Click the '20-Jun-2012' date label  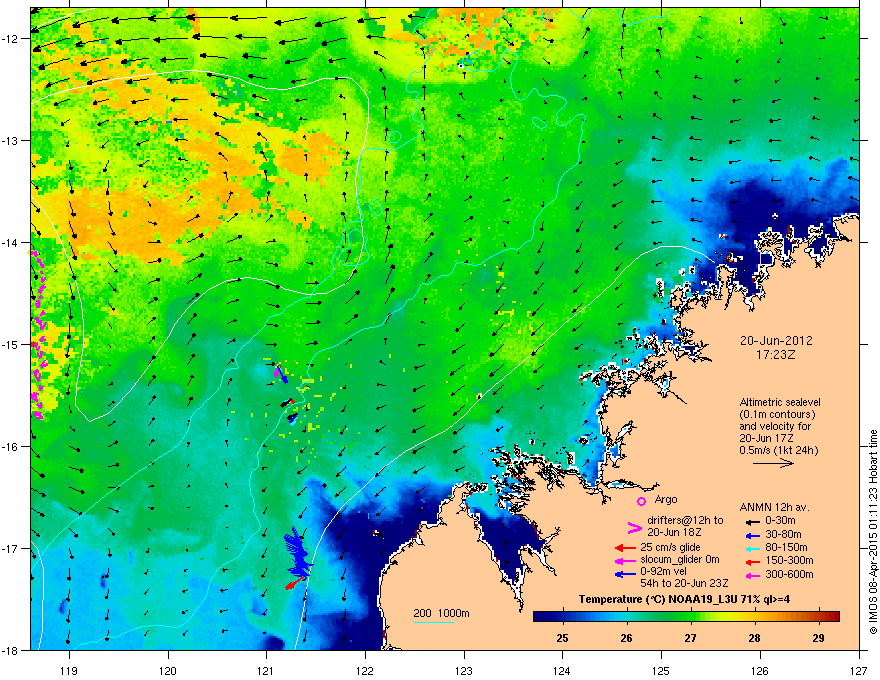776,341
